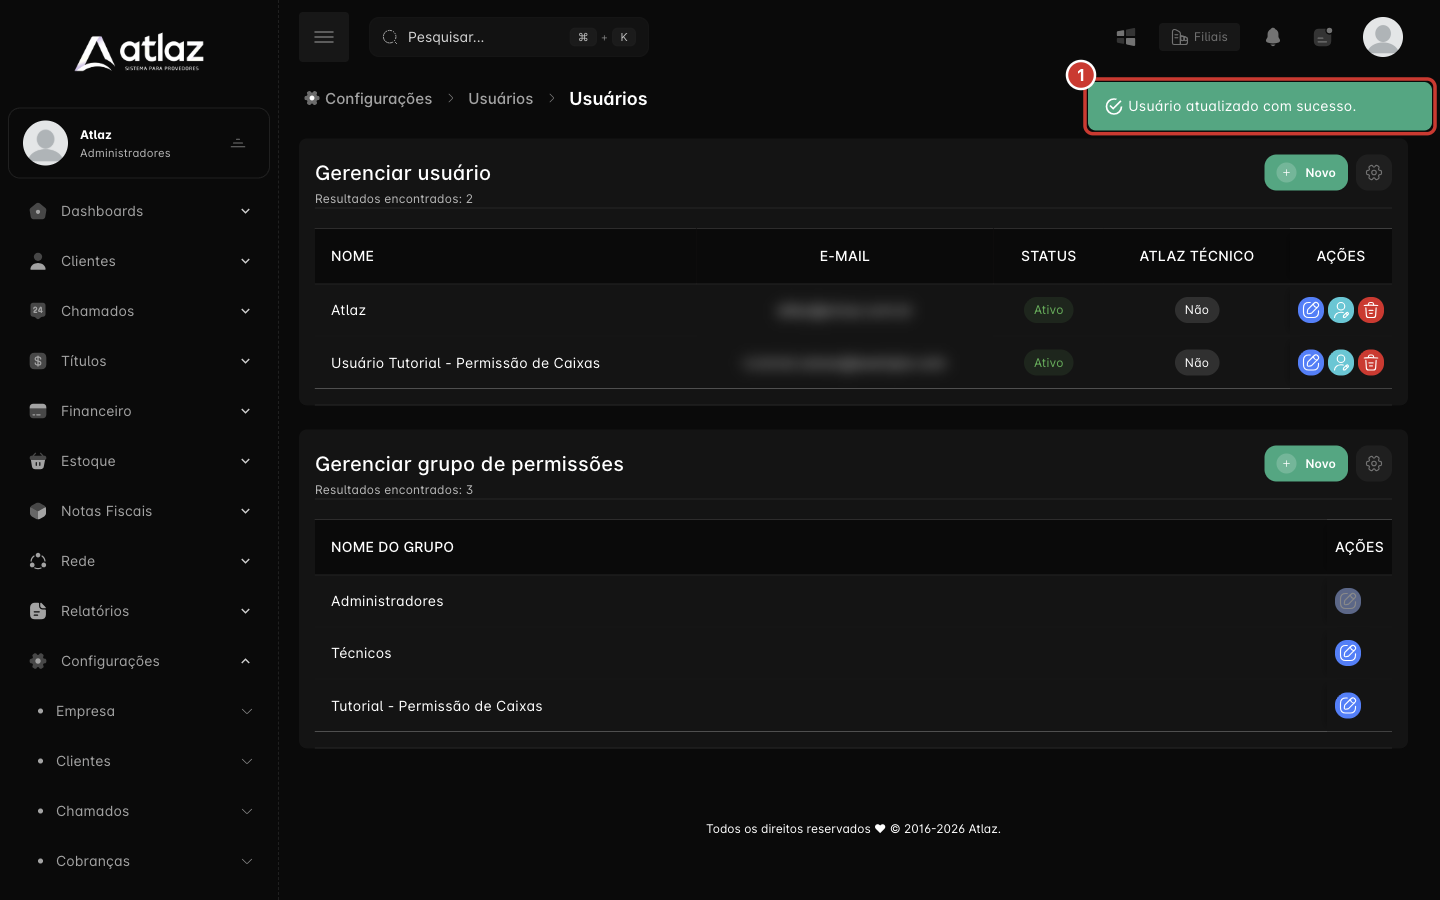
Task: Toggle the hamburger sidebar menu
Action: pos(324,37)
